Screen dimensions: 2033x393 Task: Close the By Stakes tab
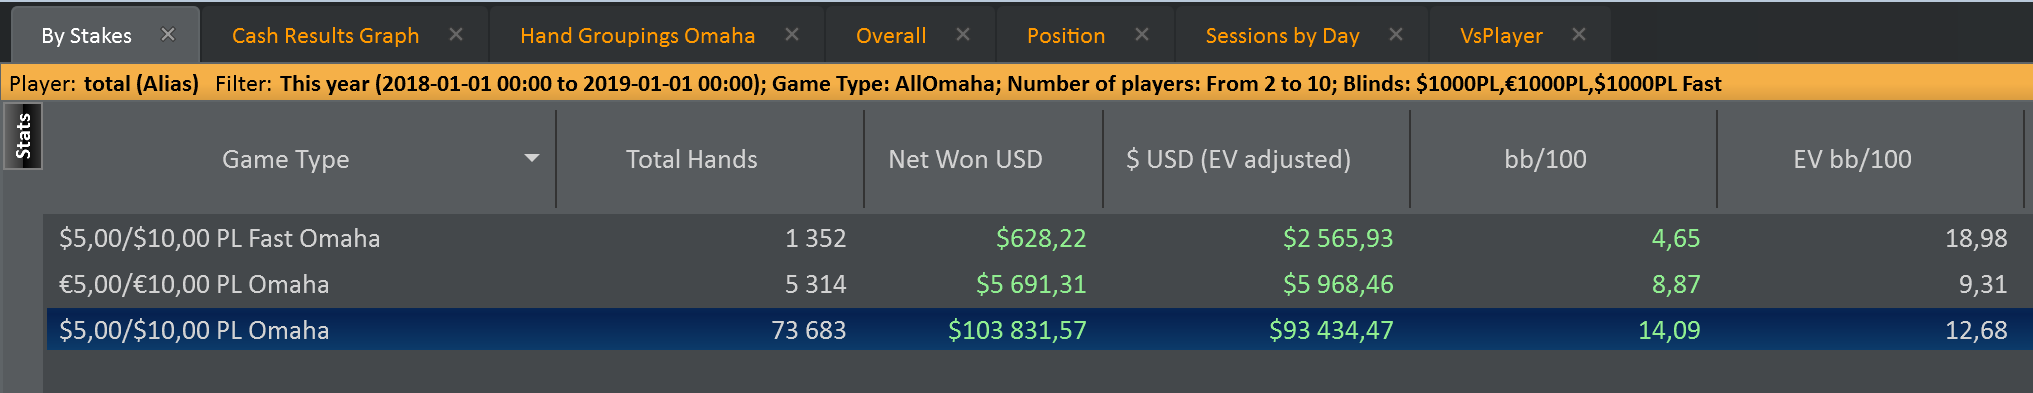click(x=168, y=35)
